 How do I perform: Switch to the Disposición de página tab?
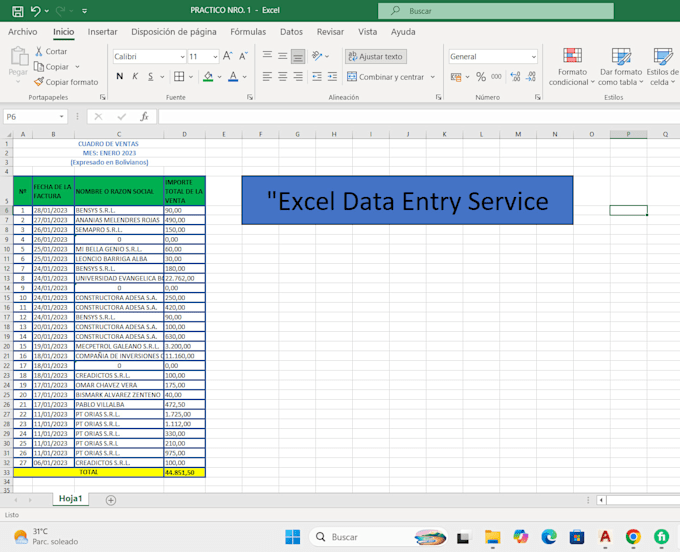(173, 32)
